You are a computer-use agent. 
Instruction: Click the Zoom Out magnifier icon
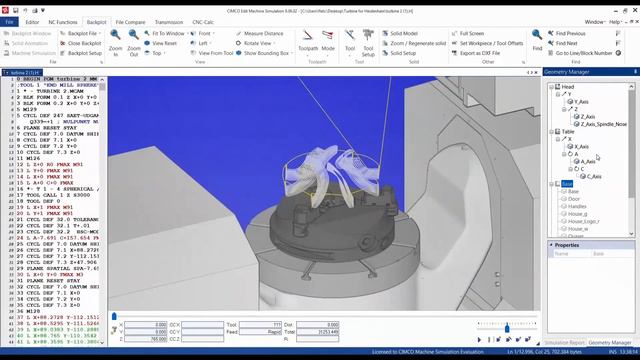point(133,36)
